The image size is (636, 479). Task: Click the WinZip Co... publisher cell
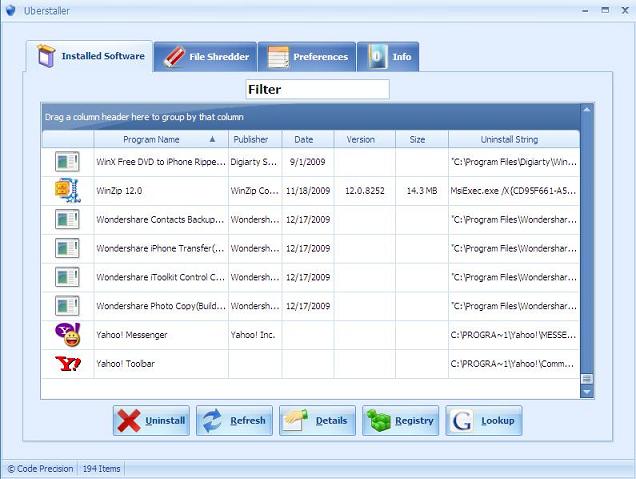(255, 191)
